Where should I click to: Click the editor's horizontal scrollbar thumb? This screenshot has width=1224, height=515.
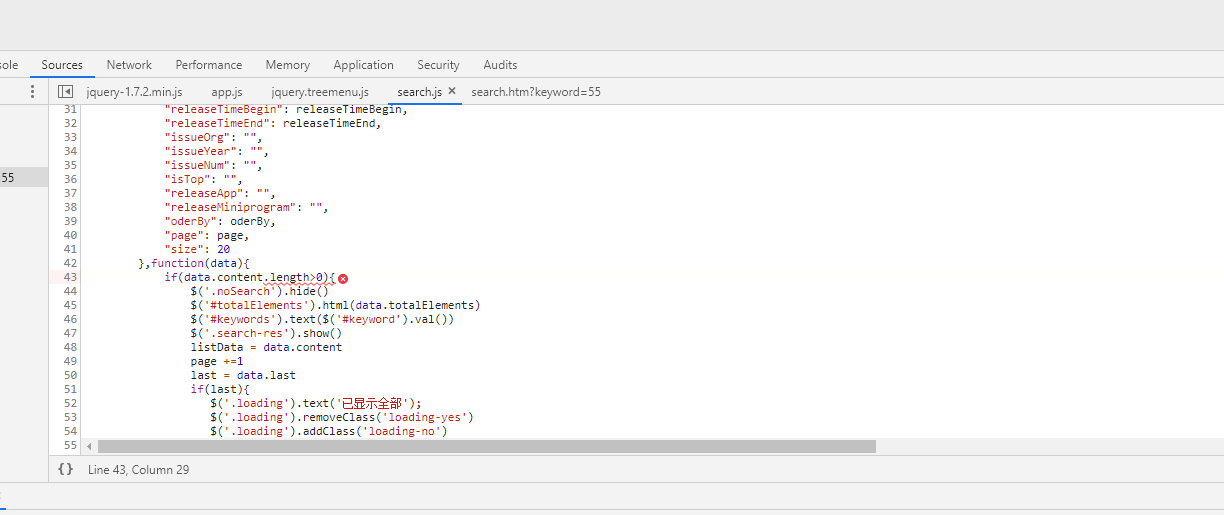pos(486,446)
